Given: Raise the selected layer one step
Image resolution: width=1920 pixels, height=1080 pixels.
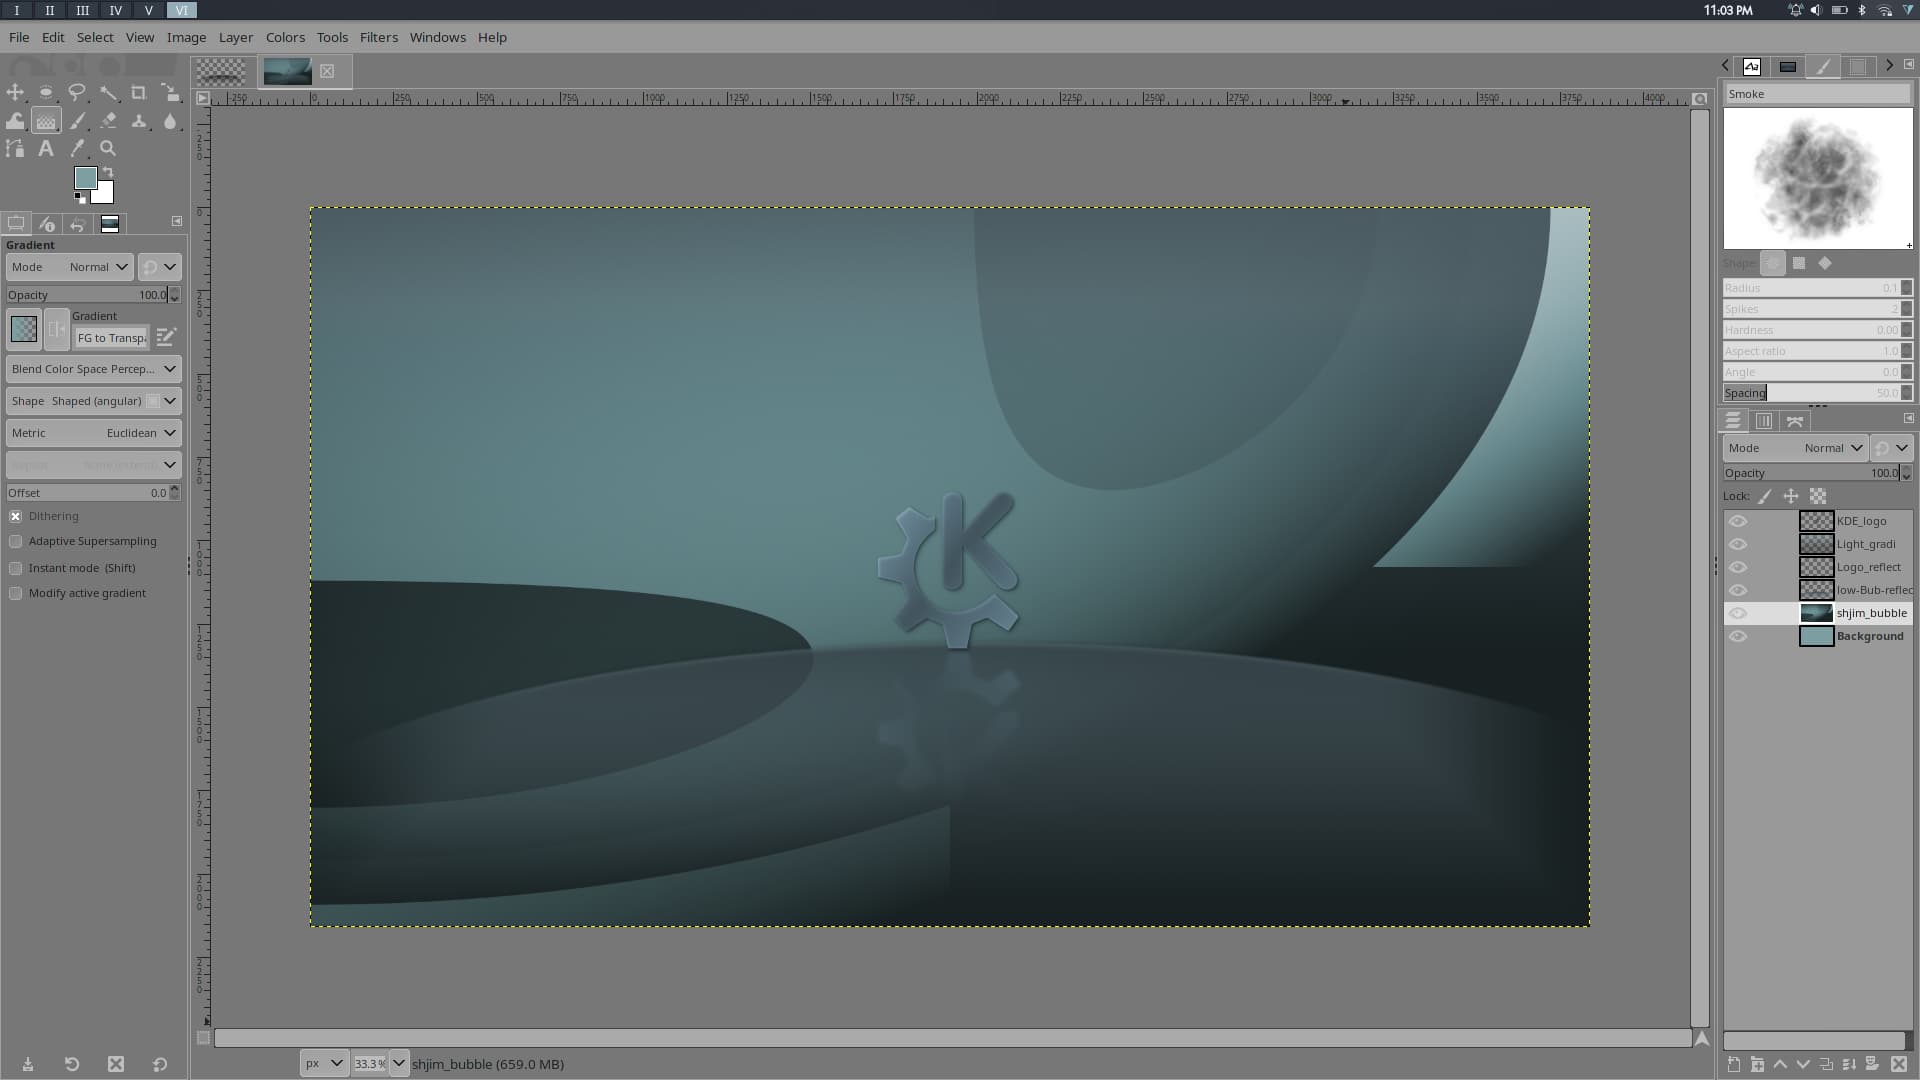Looking at the screenshot, I should pos(1780,1064).
